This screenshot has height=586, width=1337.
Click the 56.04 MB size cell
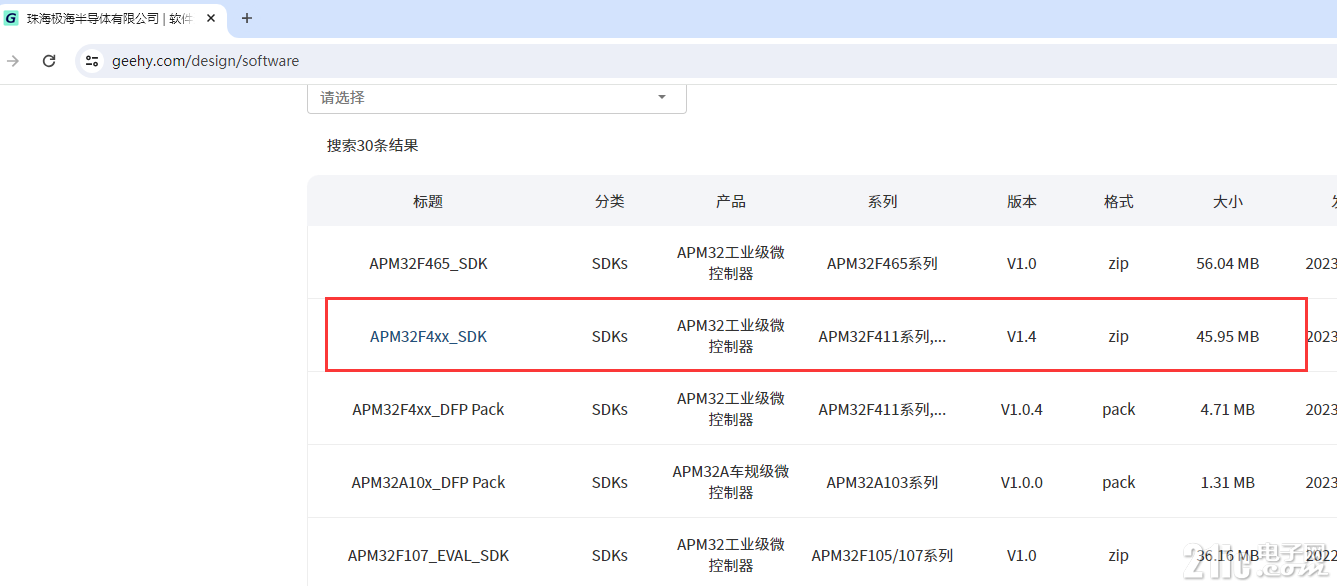pyautogui.click(x=1228, y=264)
